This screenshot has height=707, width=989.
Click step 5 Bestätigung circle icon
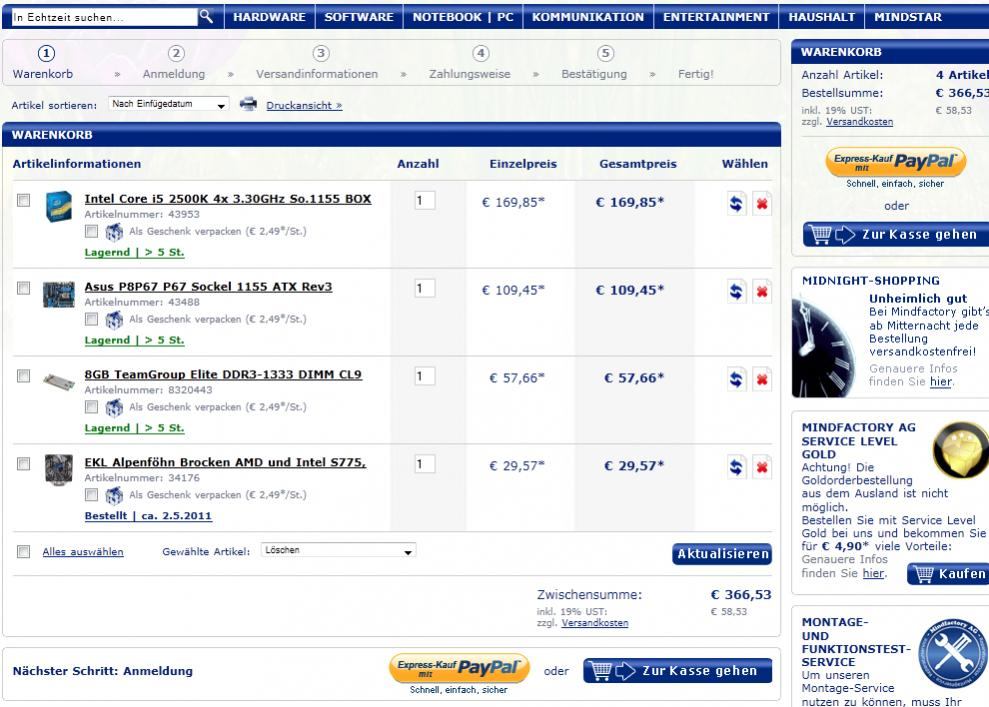click(x=606, y=54)
